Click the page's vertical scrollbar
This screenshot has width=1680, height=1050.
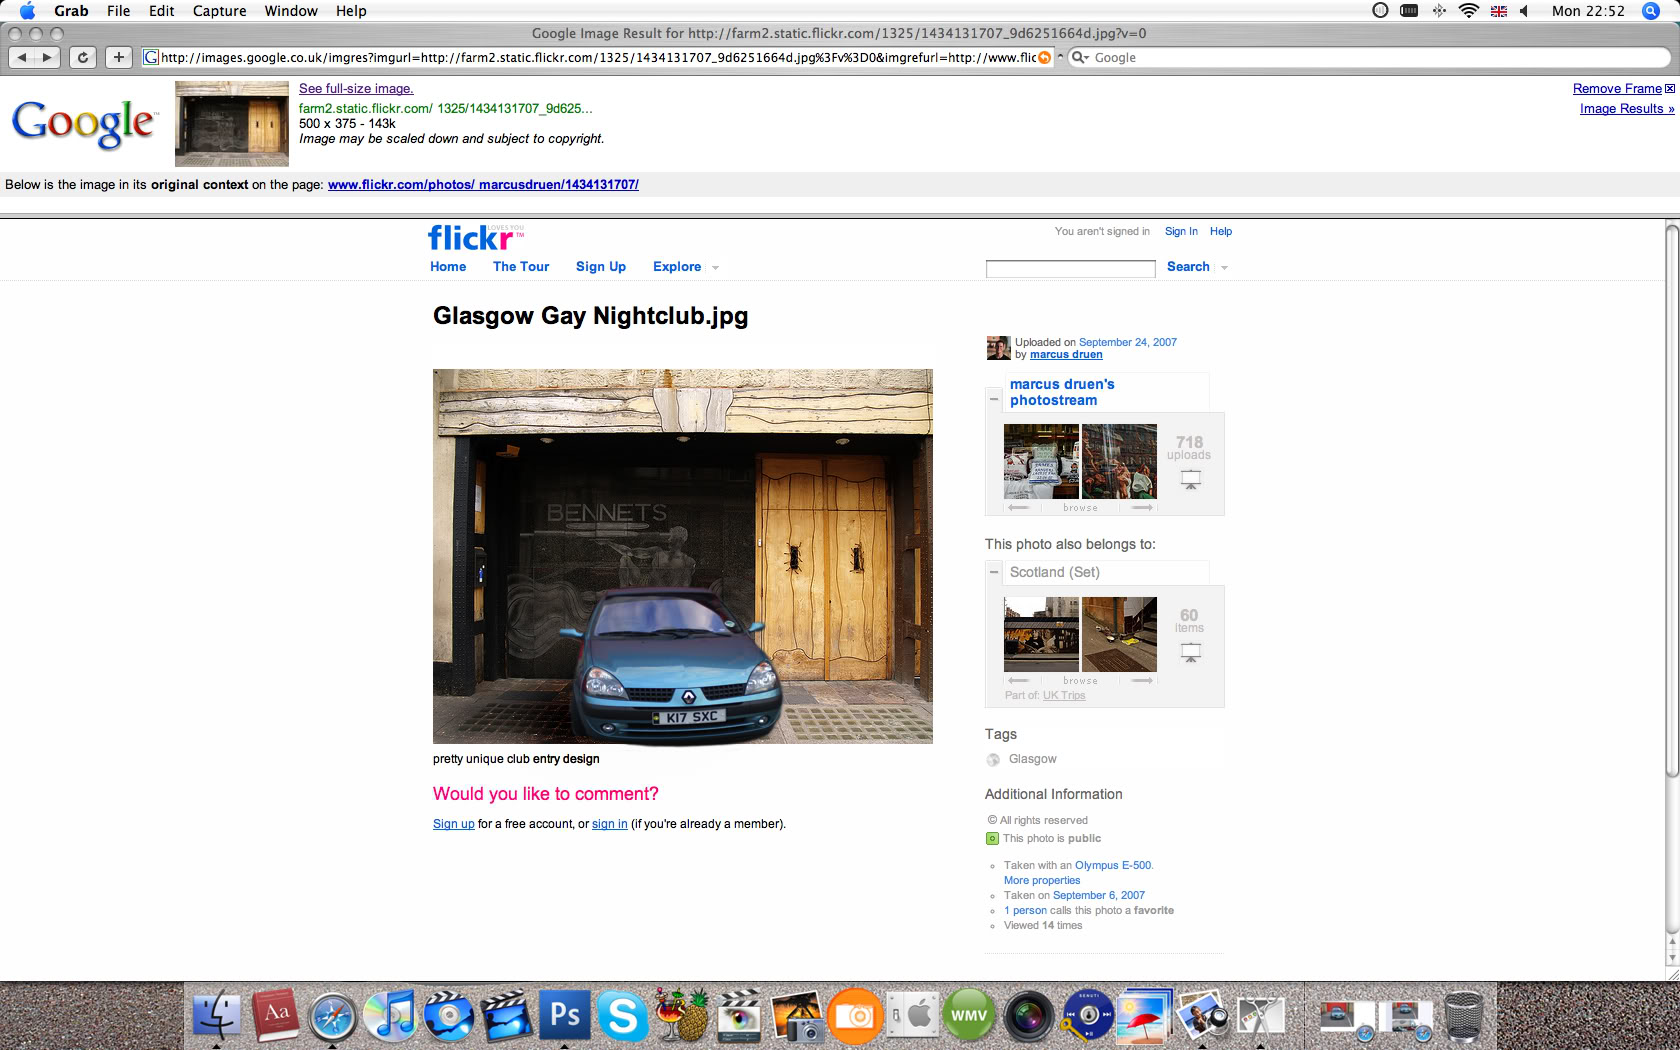pos(1671,500)
